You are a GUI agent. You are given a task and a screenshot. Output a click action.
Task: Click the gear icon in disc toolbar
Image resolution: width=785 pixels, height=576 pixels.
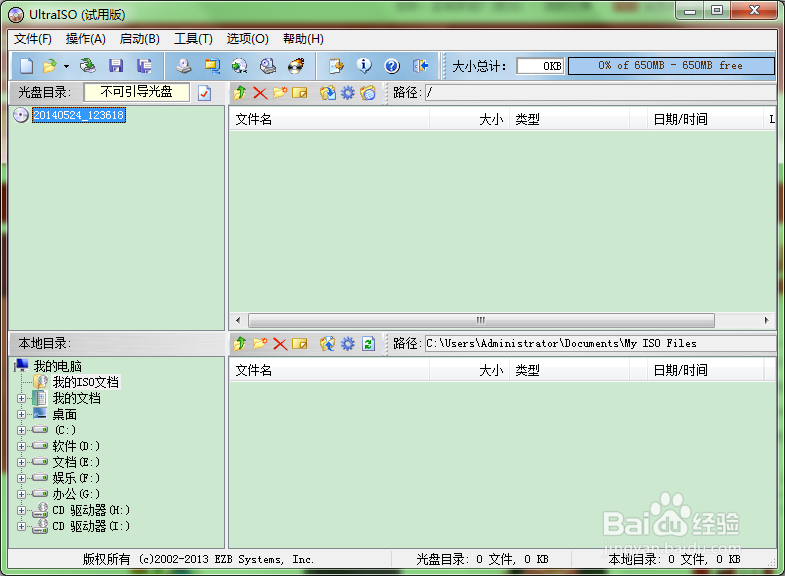pos(347,93)
